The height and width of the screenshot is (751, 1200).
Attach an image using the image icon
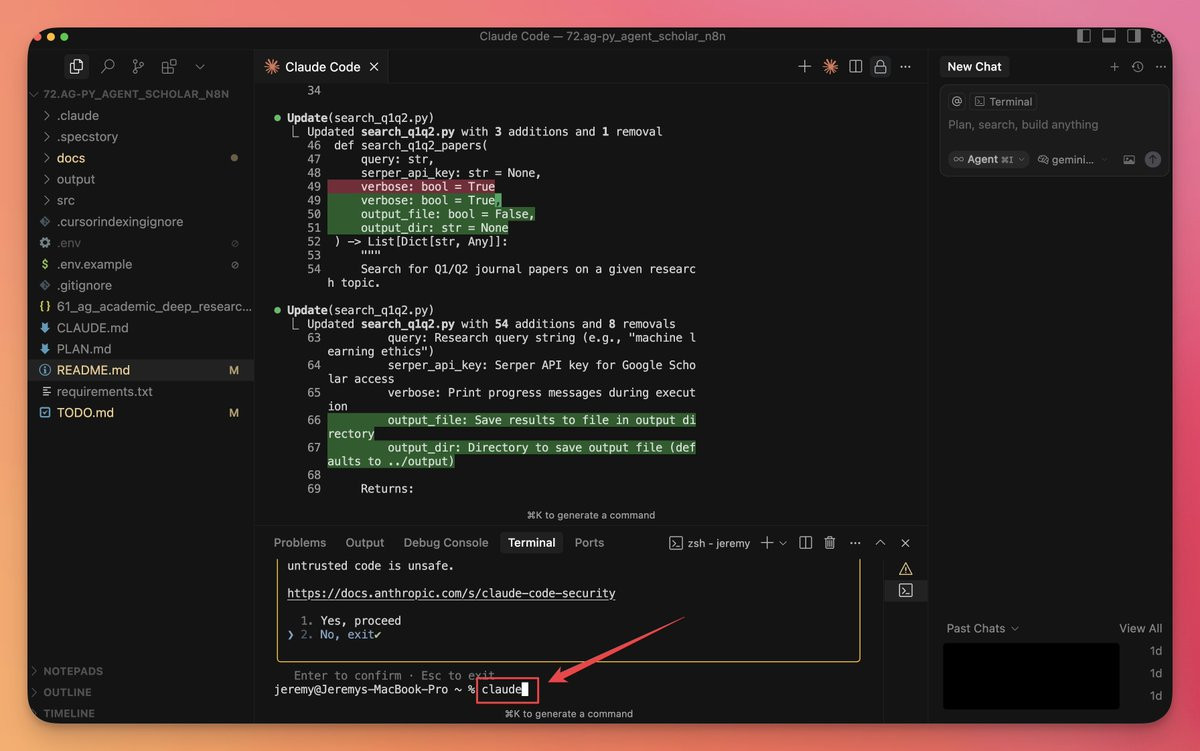[x=1129, y=159]
